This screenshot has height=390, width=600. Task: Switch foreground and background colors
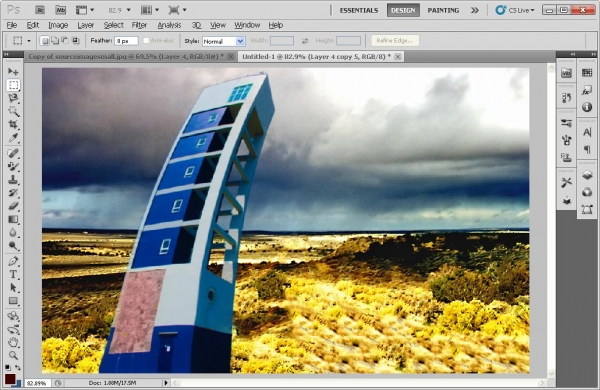tap(18, 367)
